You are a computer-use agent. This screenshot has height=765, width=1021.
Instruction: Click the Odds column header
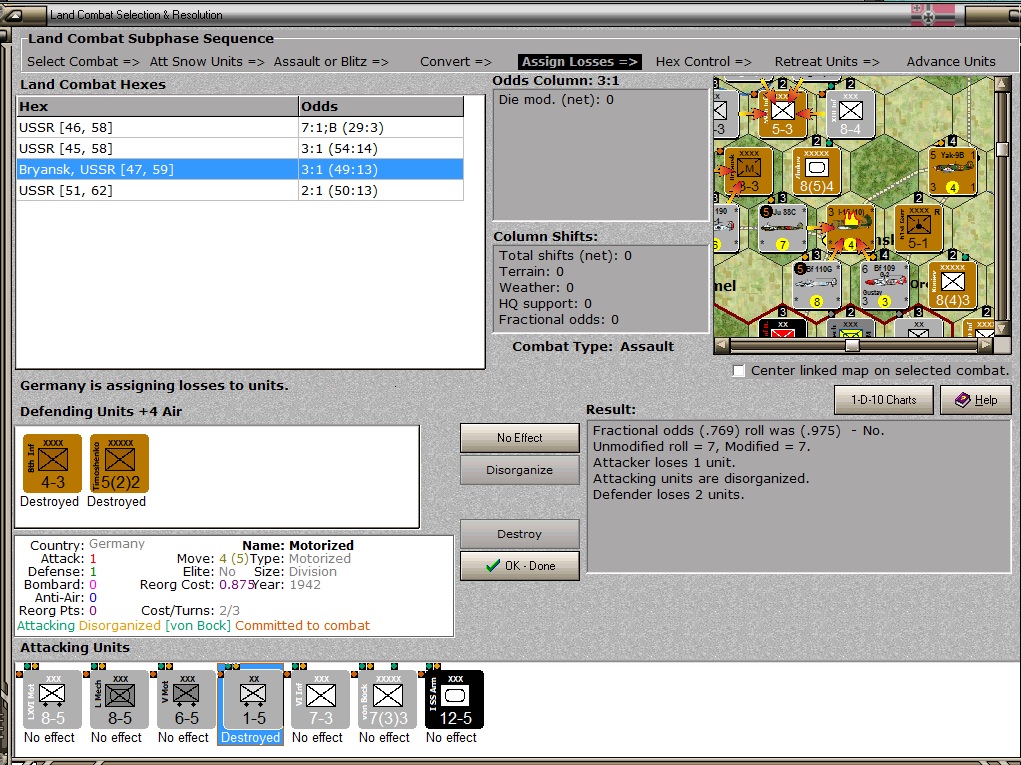pyautogui.click(x=381, y=106)
